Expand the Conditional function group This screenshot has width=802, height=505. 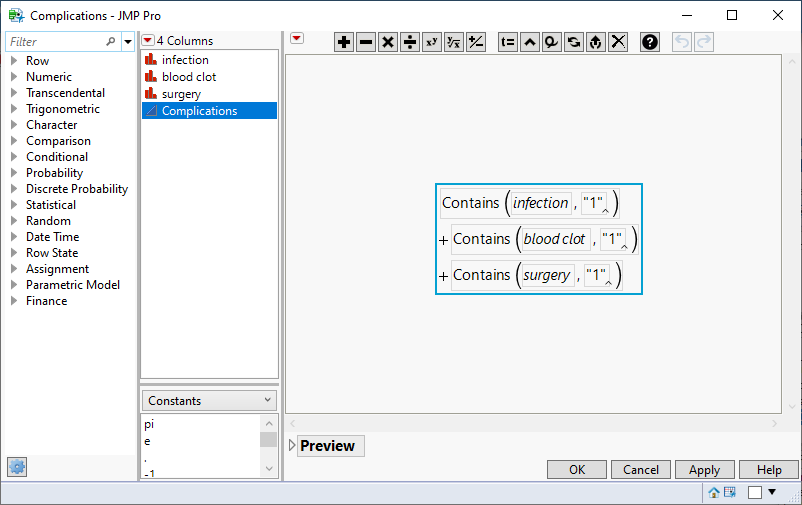click(14, 157)
